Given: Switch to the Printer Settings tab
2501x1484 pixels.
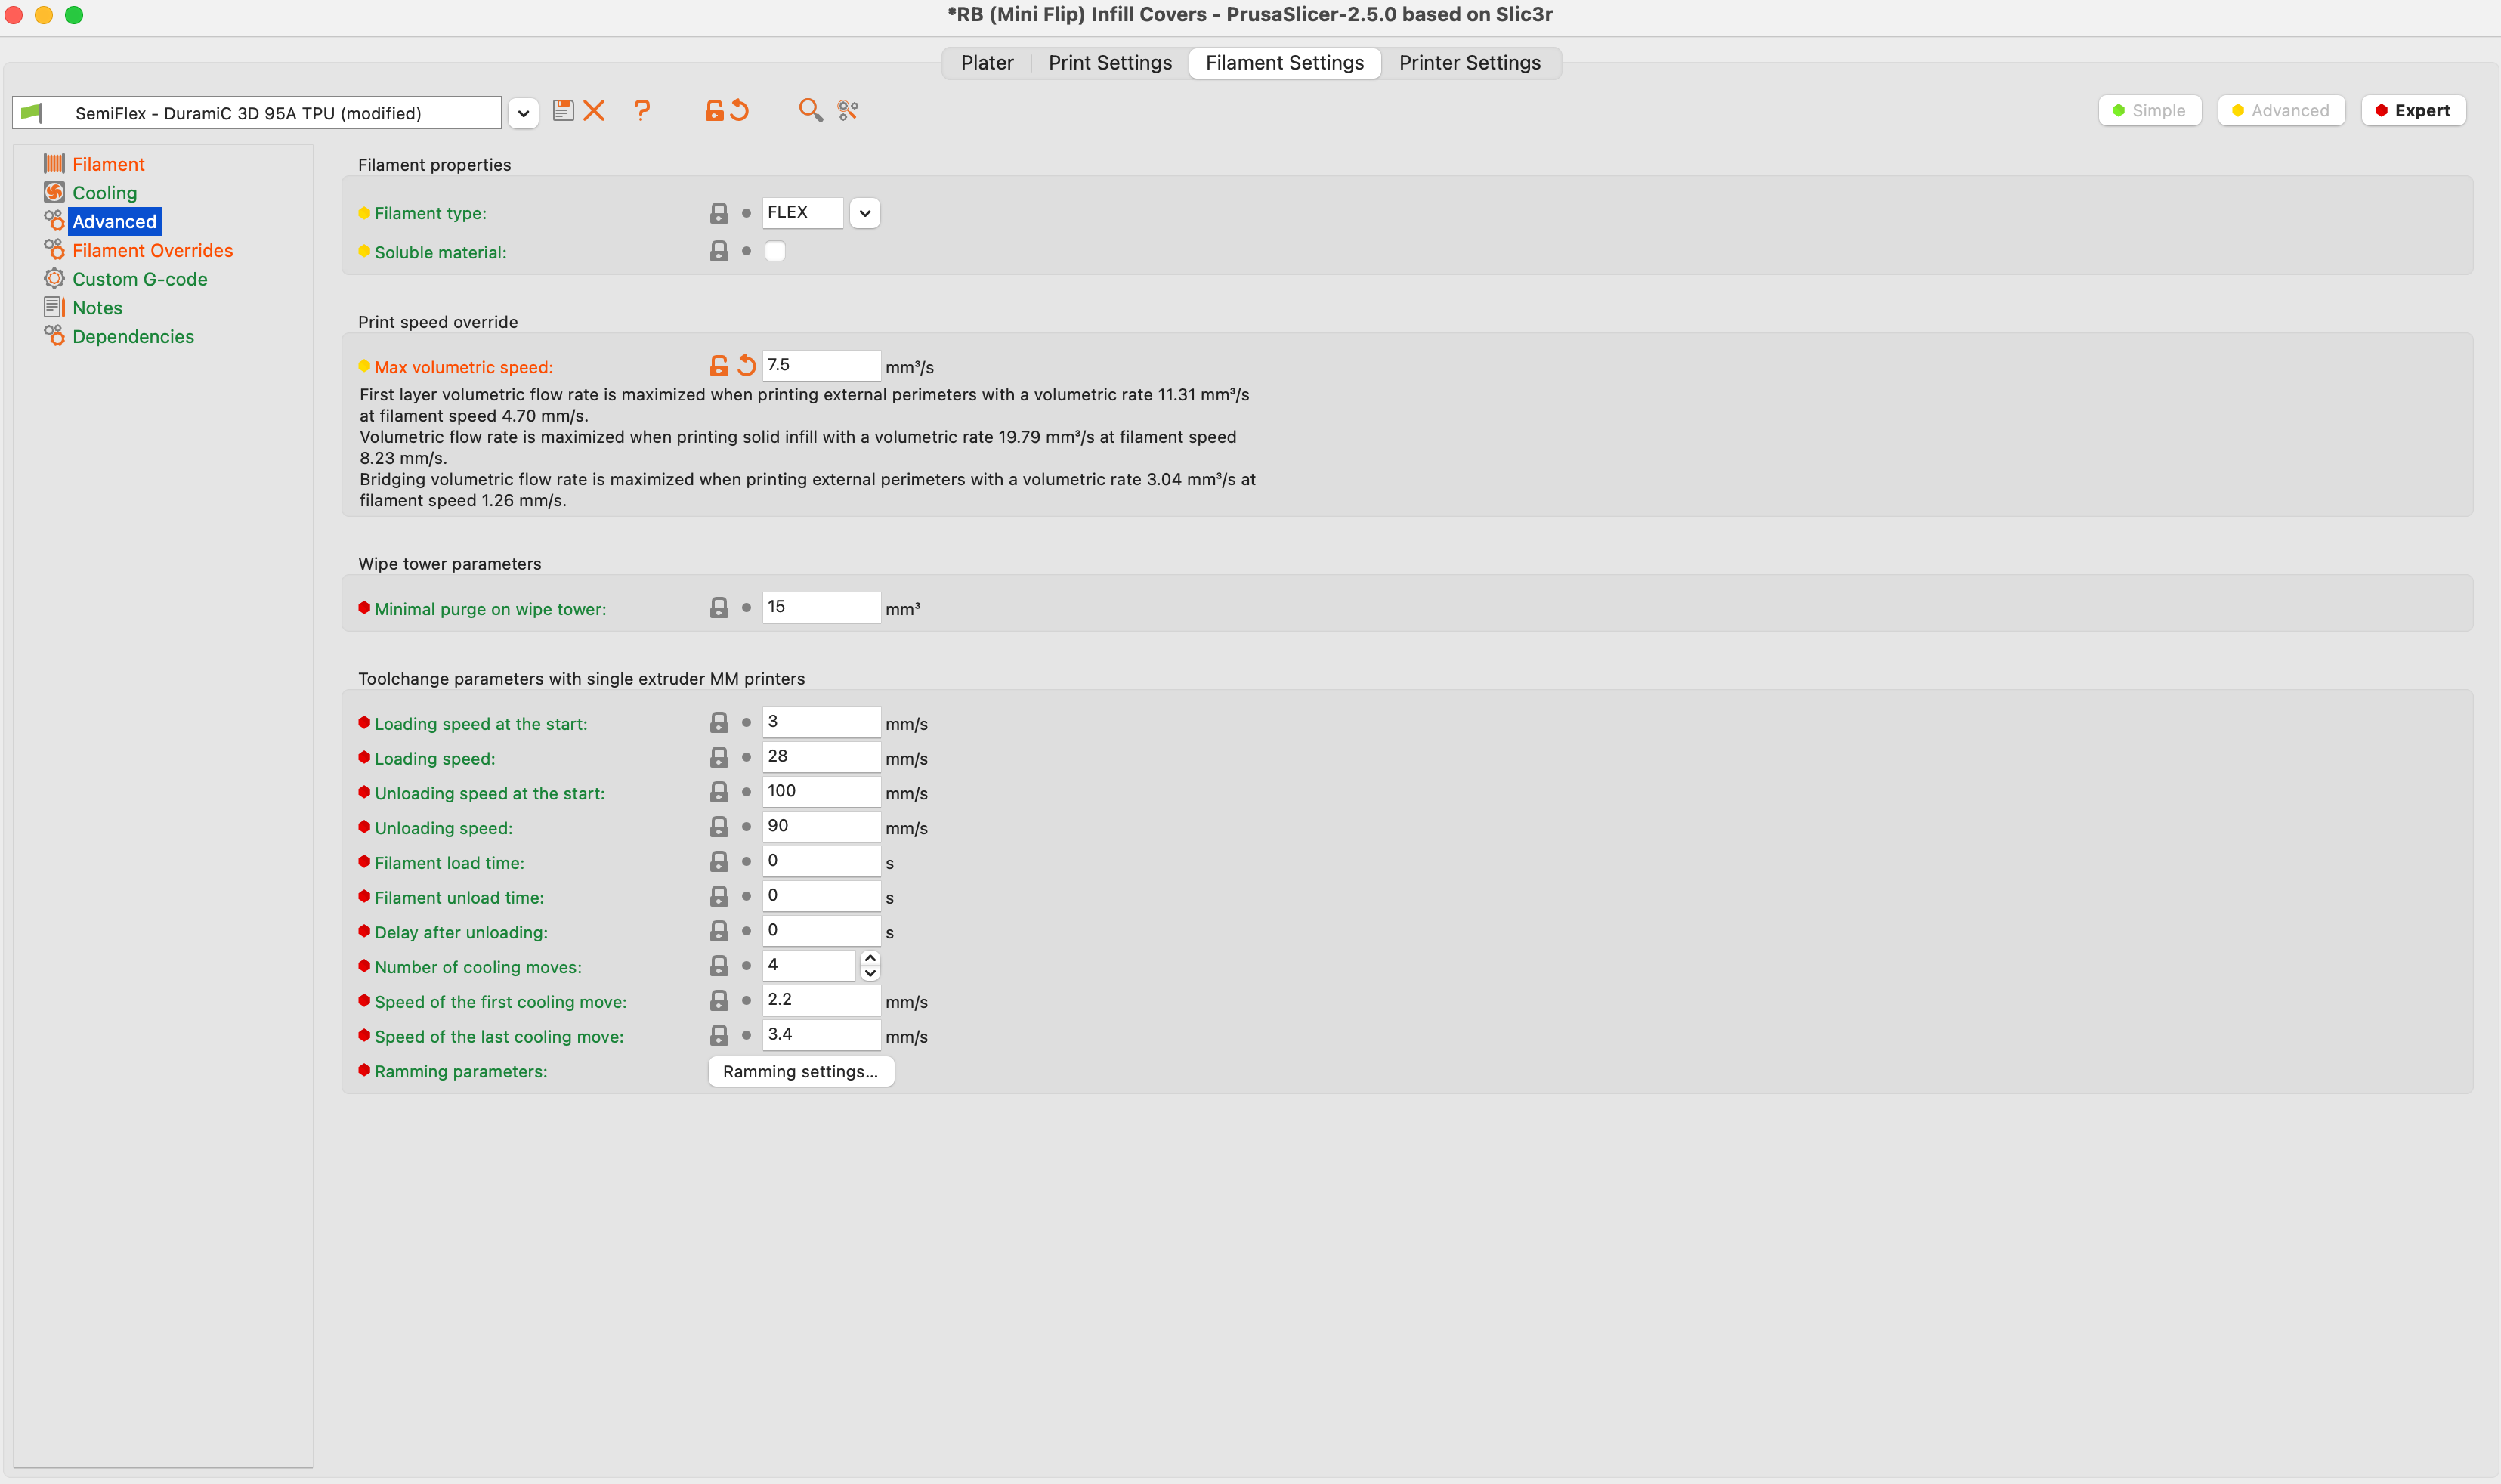Looking at the screenshot, I should point(1469,63).
